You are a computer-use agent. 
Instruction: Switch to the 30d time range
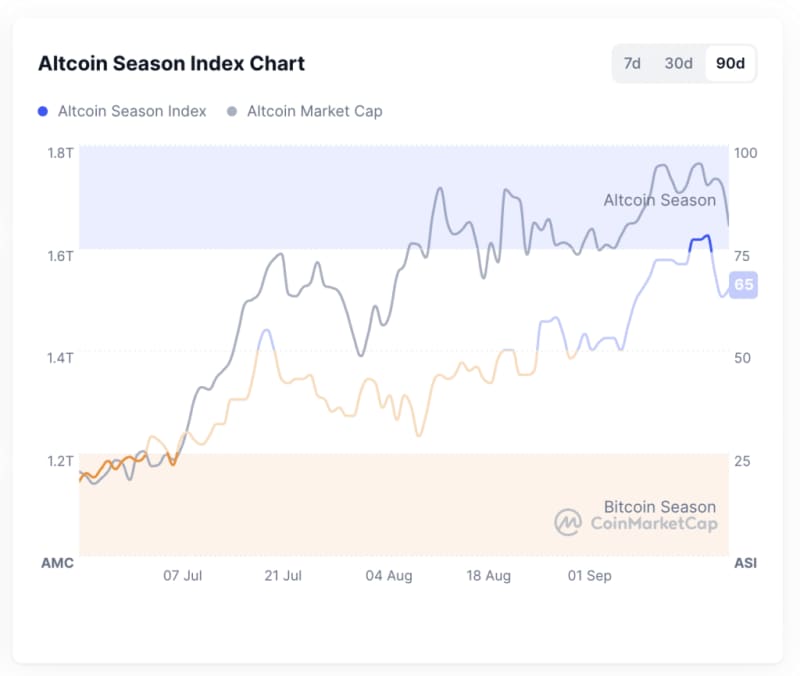click(x=678, y=63)
